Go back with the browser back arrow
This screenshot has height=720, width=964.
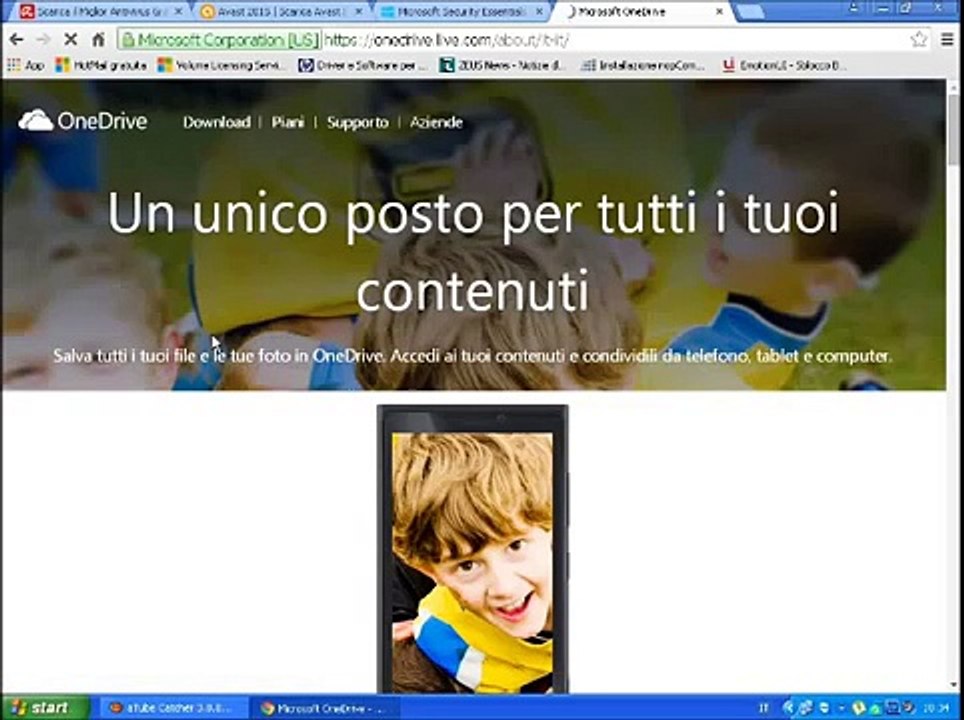click(17, 40)
